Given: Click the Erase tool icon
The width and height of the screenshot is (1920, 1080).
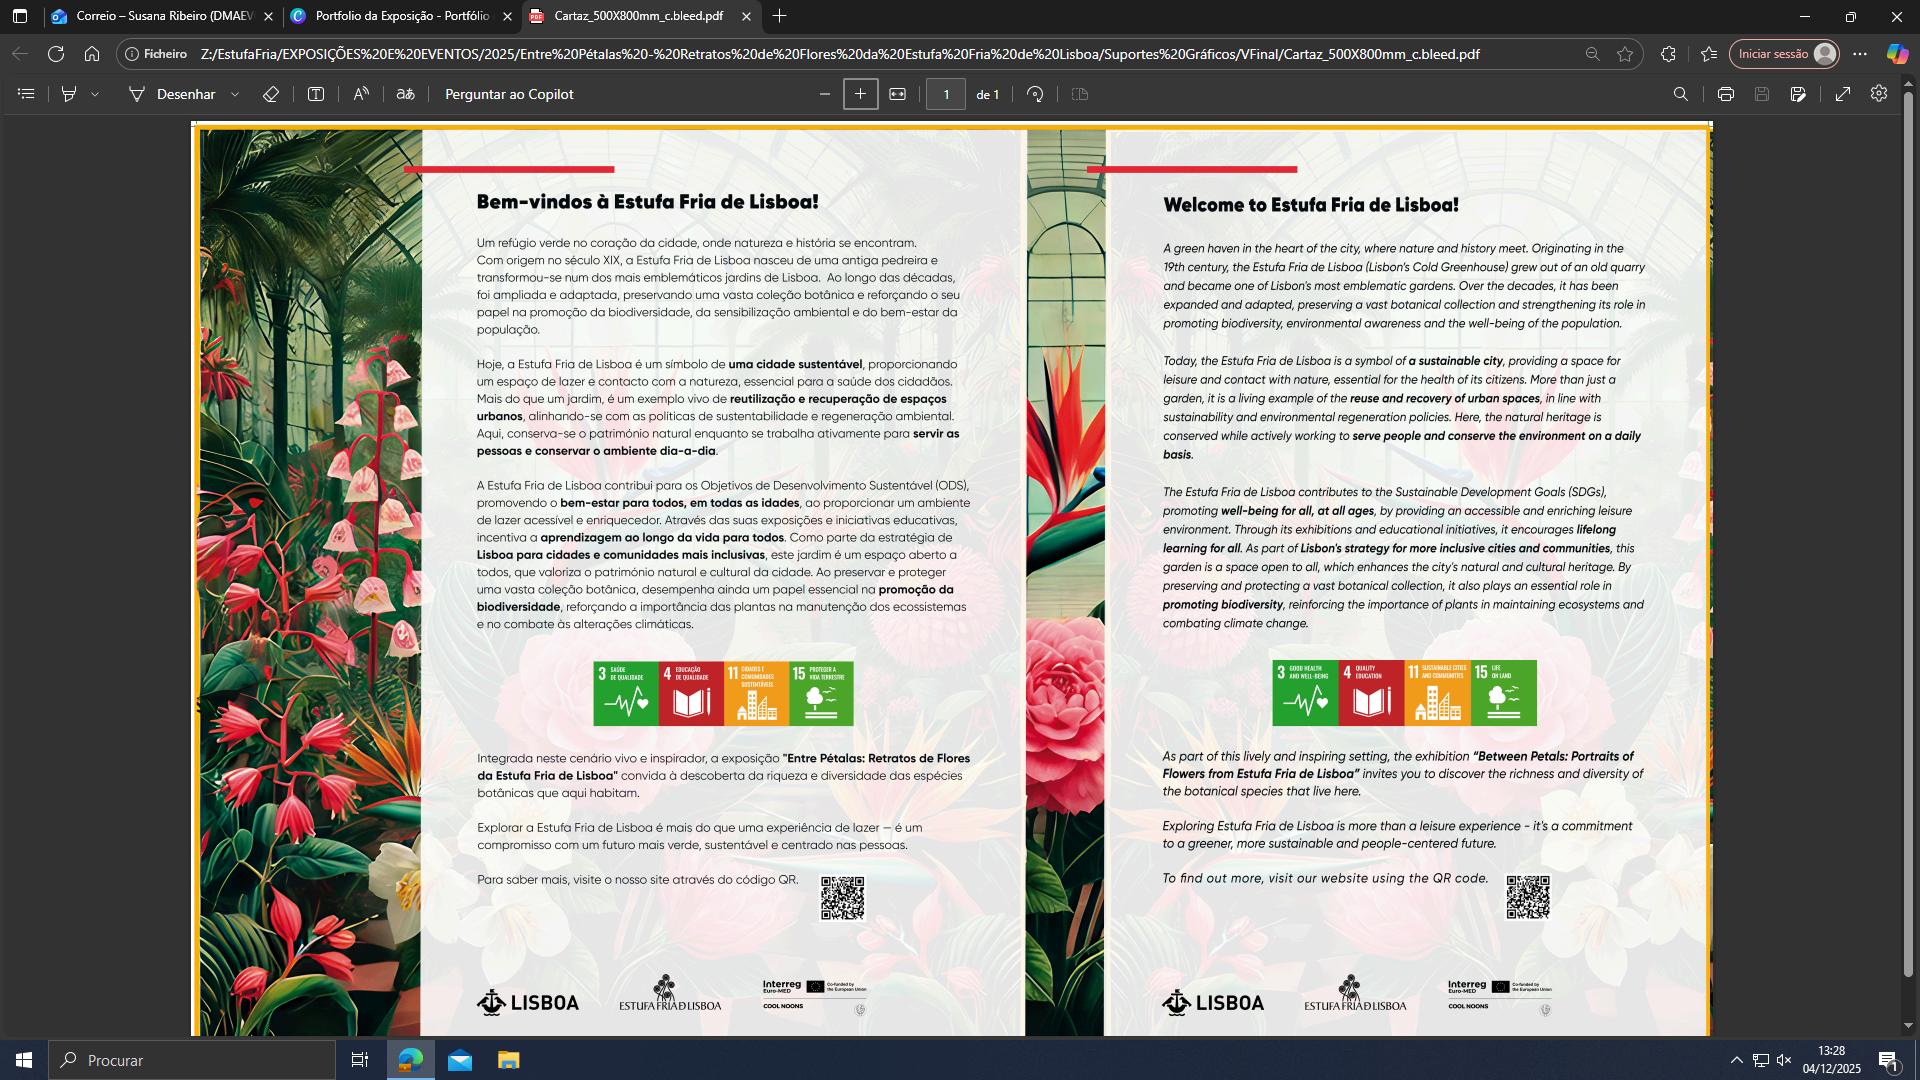Looking at the screenshot, I should tap(271, 94).
